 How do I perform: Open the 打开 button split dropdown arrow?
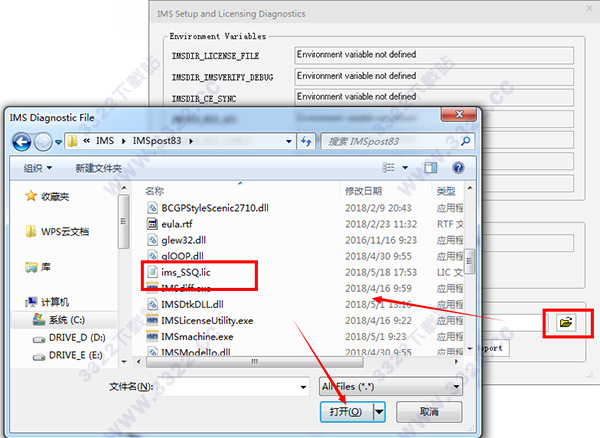click(379, 412)
